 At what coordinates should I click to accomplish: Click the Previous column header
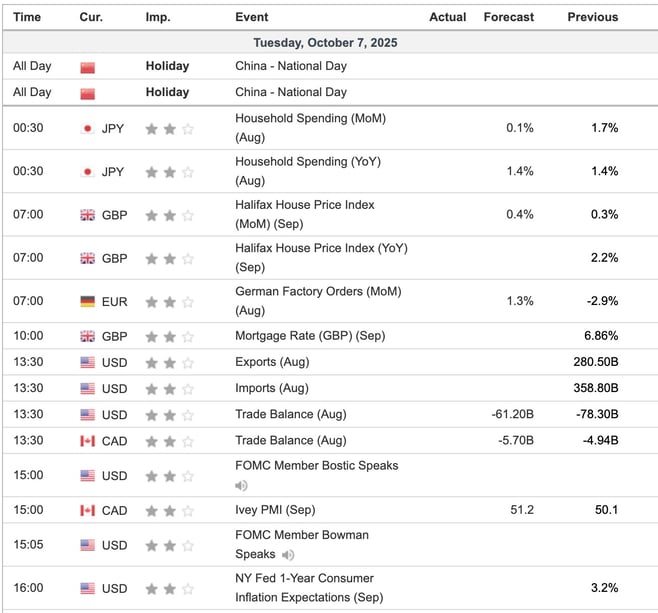pyautogui.click(x=592, y=17)
